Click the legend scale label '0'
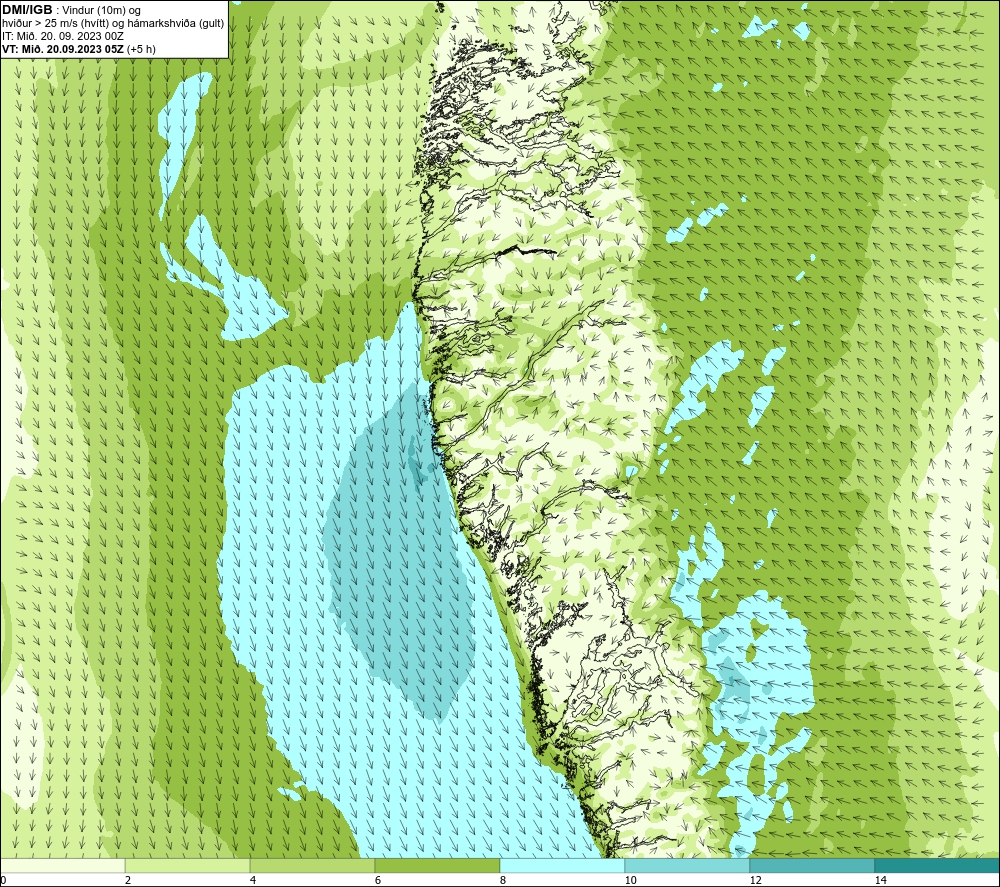 [x=3, y=880]
